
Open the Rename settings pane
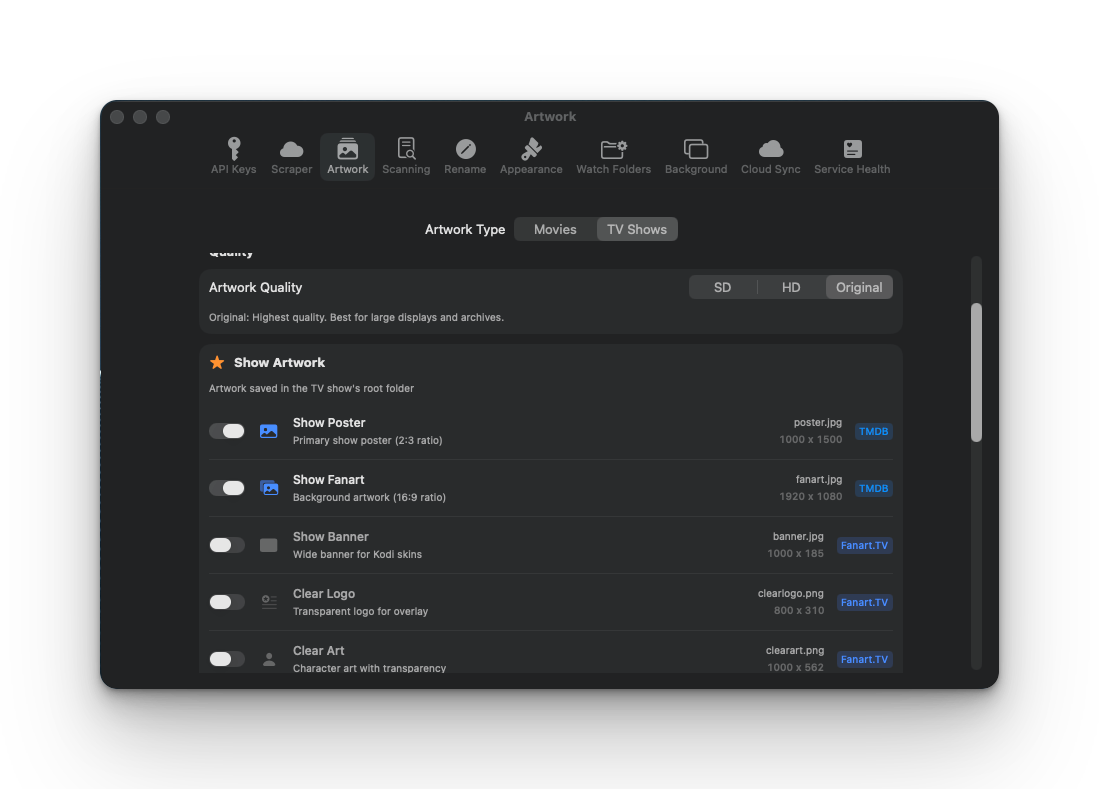465,157
